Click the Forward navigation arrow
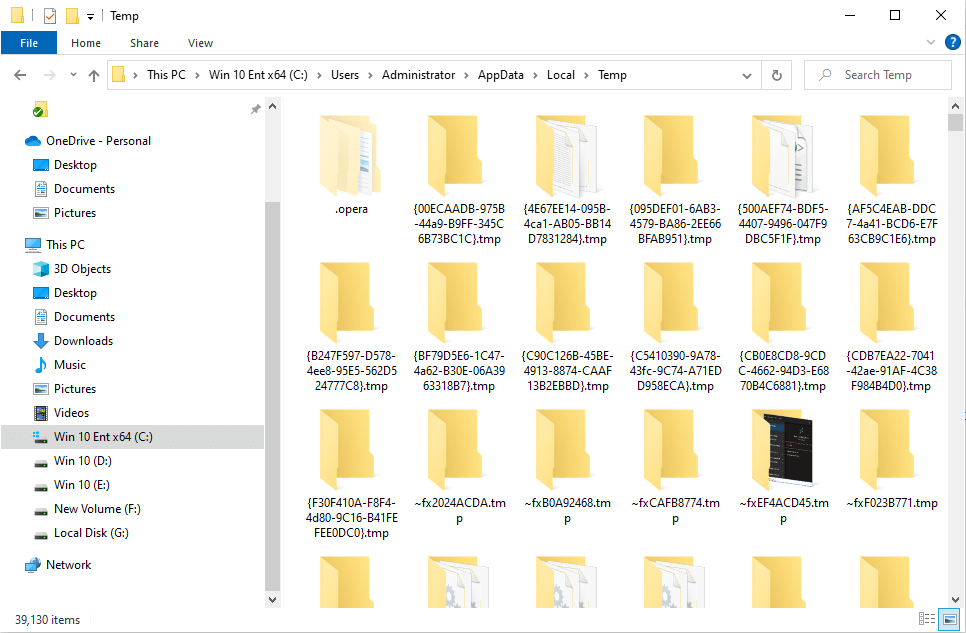Viewport: 966px width, 633px height. click(x=49, y=75)
